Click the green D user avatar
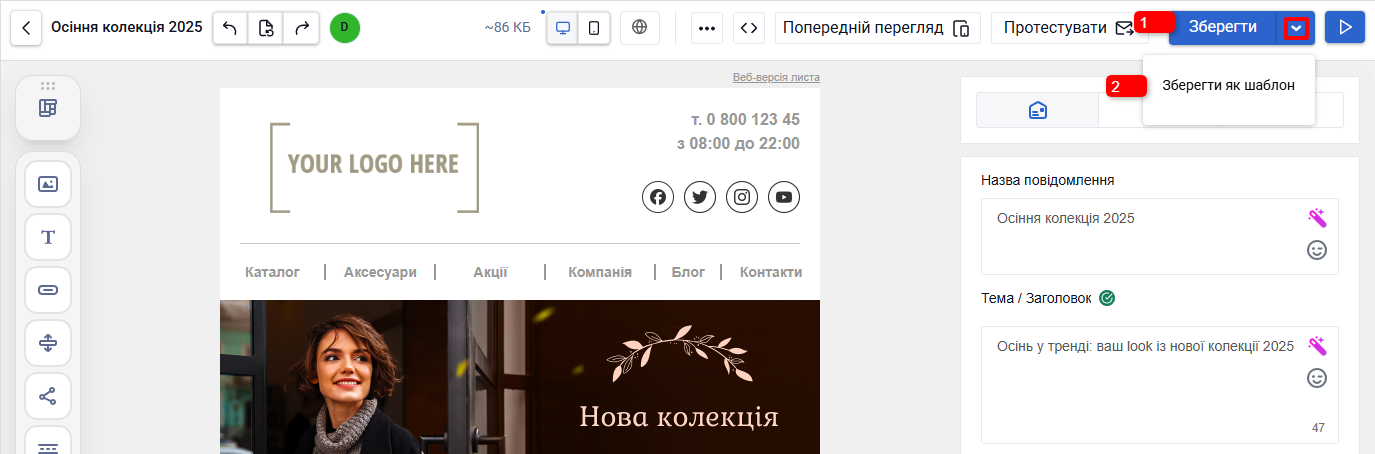1375x454 pixels. (x=345, y=28)
